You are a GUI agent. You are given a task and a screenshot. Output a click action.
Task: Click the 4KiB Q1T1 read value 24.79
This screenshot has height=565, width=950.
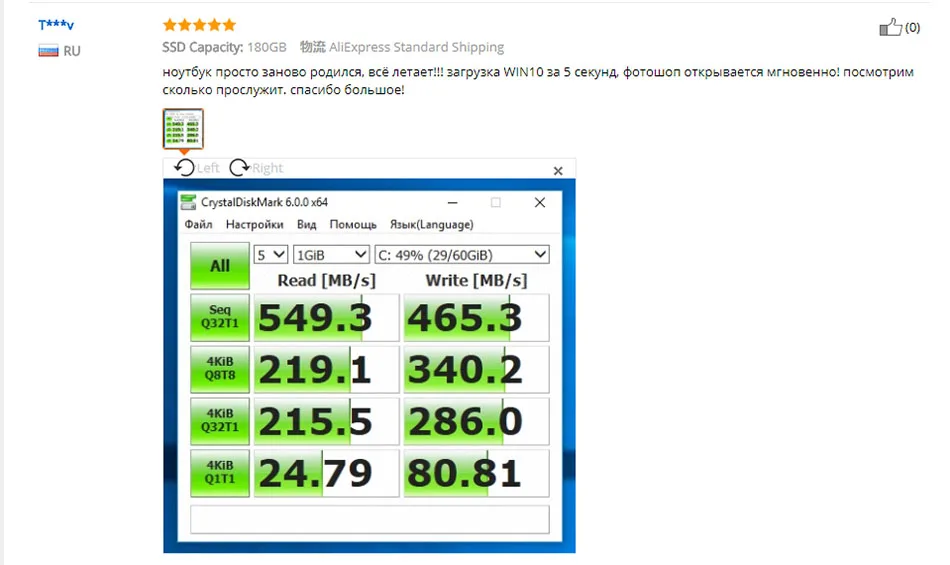[x=327, y=474]
